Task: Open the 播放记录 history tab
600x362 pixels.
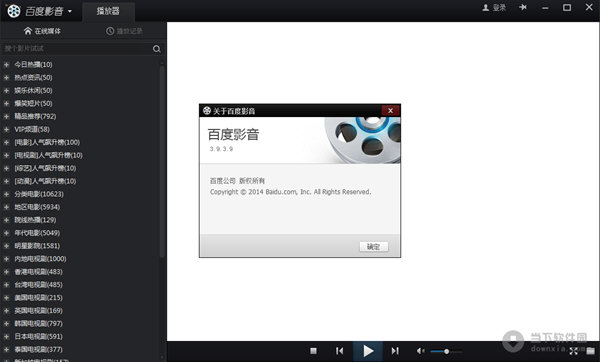Action: click(x=124, y=31)
